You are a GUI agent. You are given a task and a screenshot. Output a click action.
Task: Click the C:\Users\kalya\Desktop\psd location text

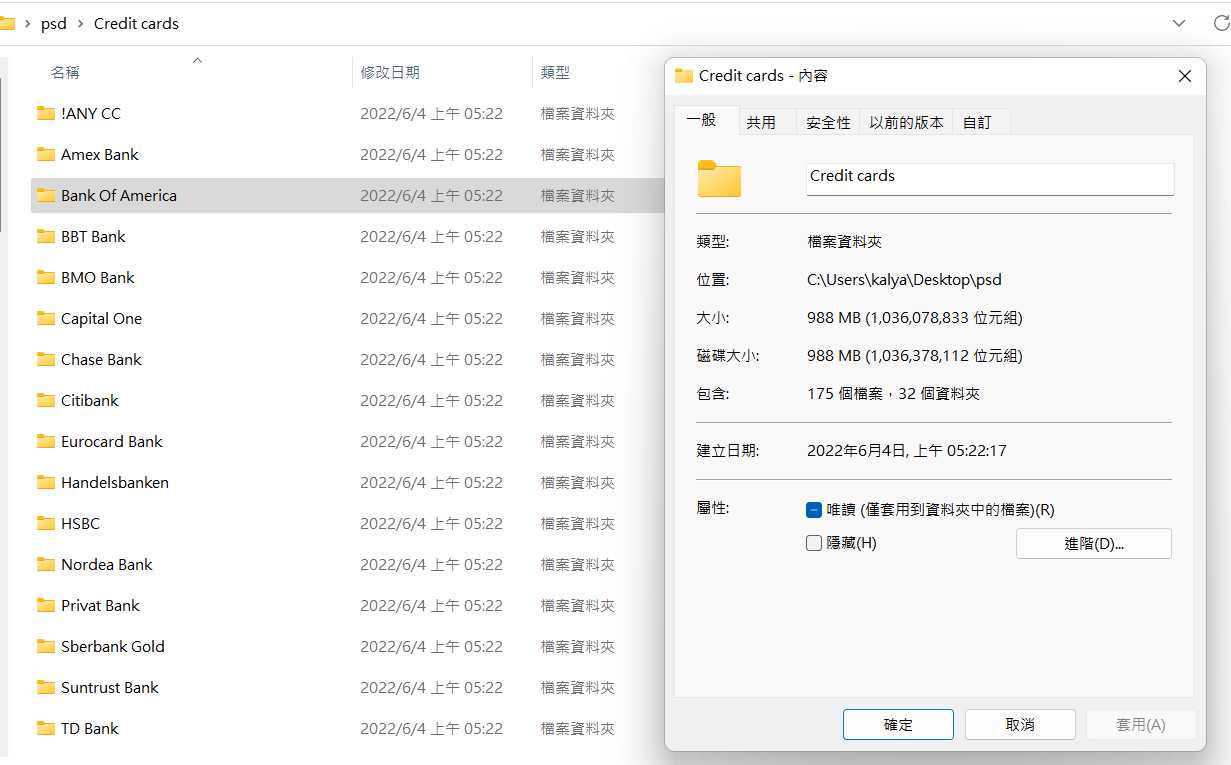pos(904,280)
